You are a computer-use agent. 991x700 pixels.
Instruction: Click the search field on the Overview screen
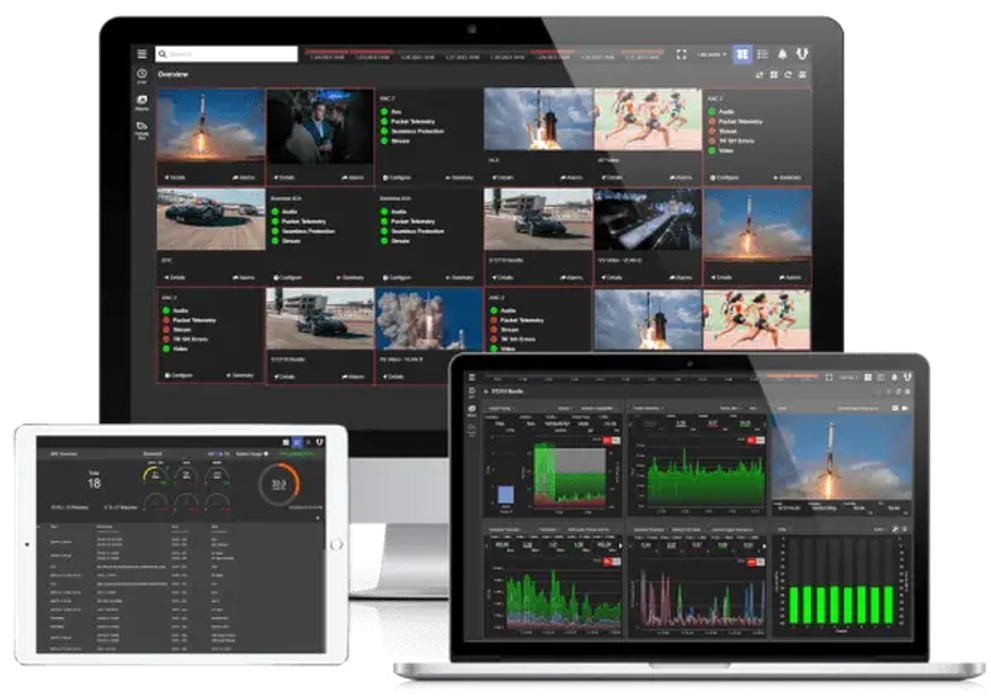click(227, 54)
